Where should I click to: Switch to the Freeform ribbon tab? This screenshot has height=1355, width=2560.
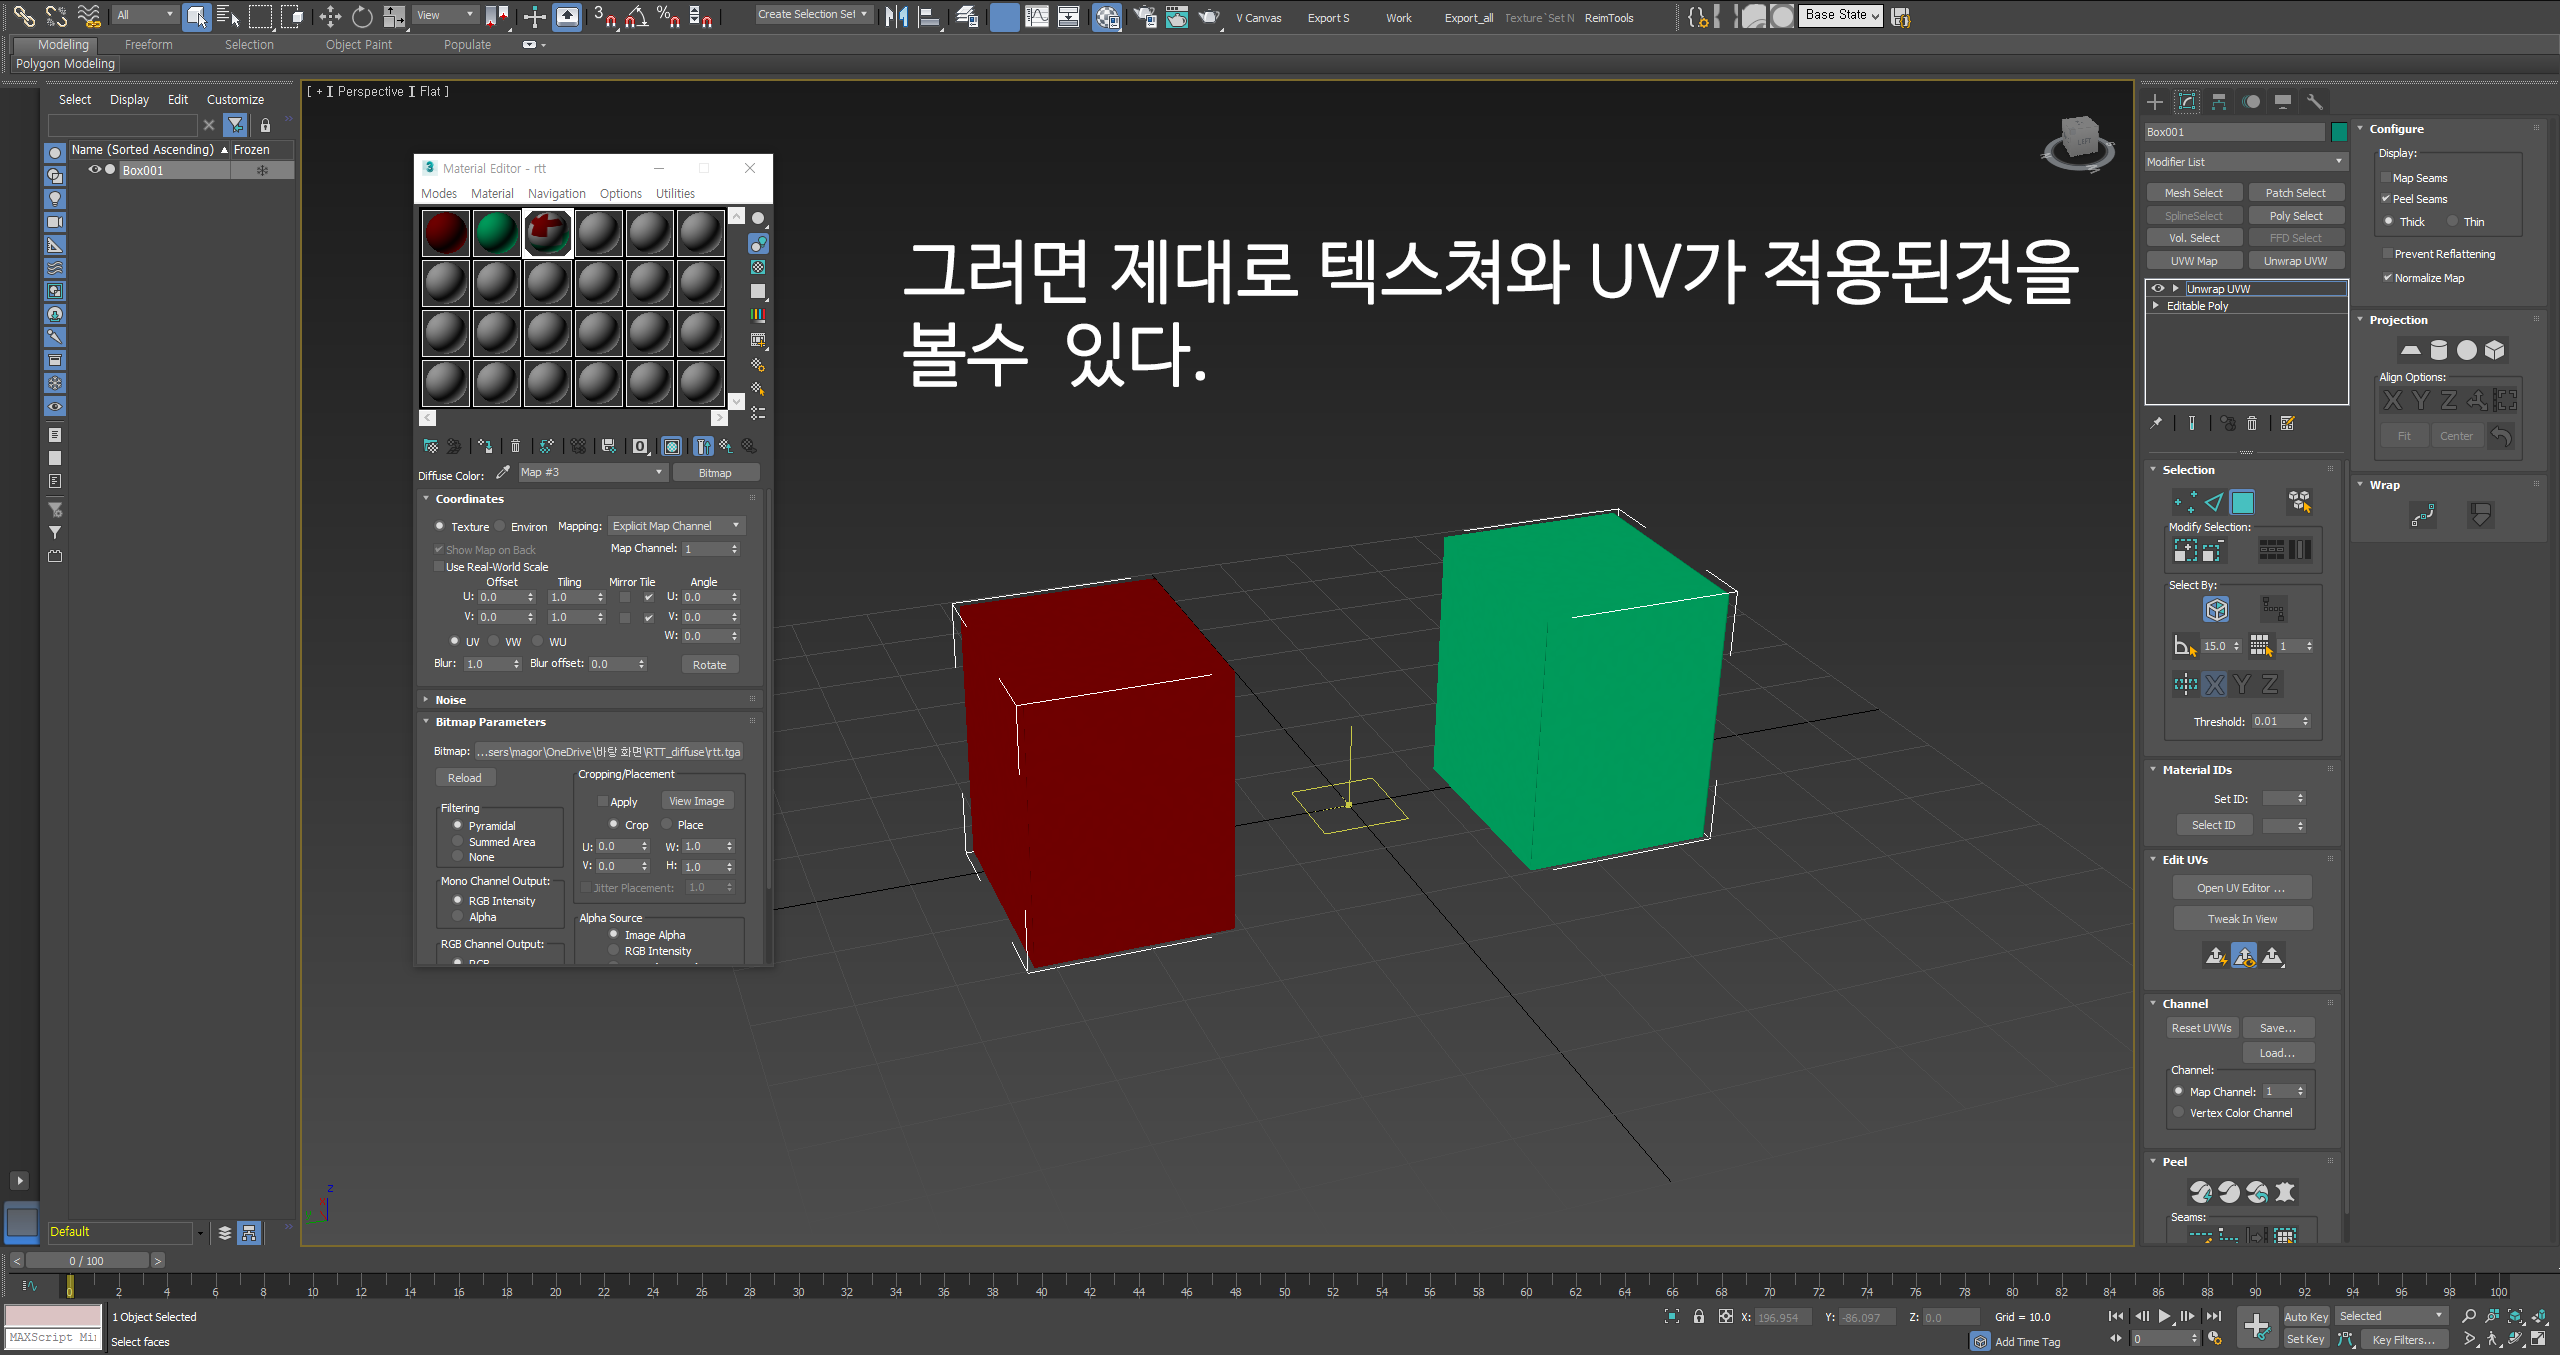[148, 45]
